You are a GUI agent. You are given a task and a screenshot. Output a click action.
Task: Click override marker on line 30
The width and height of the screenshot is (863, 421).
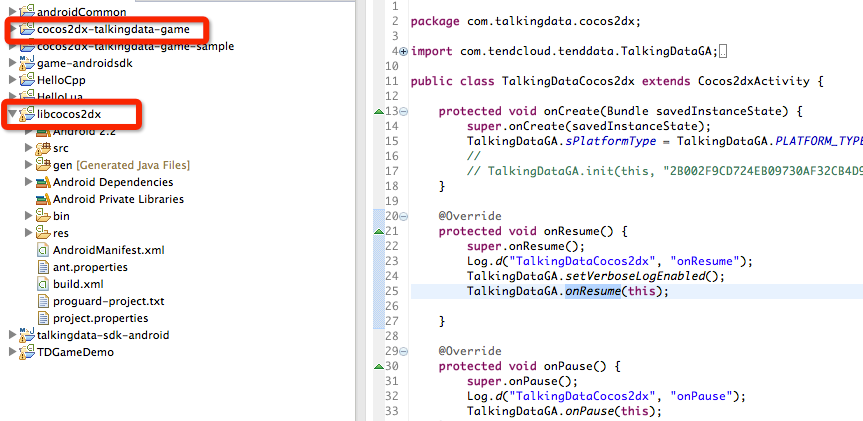tap(378, 366)
